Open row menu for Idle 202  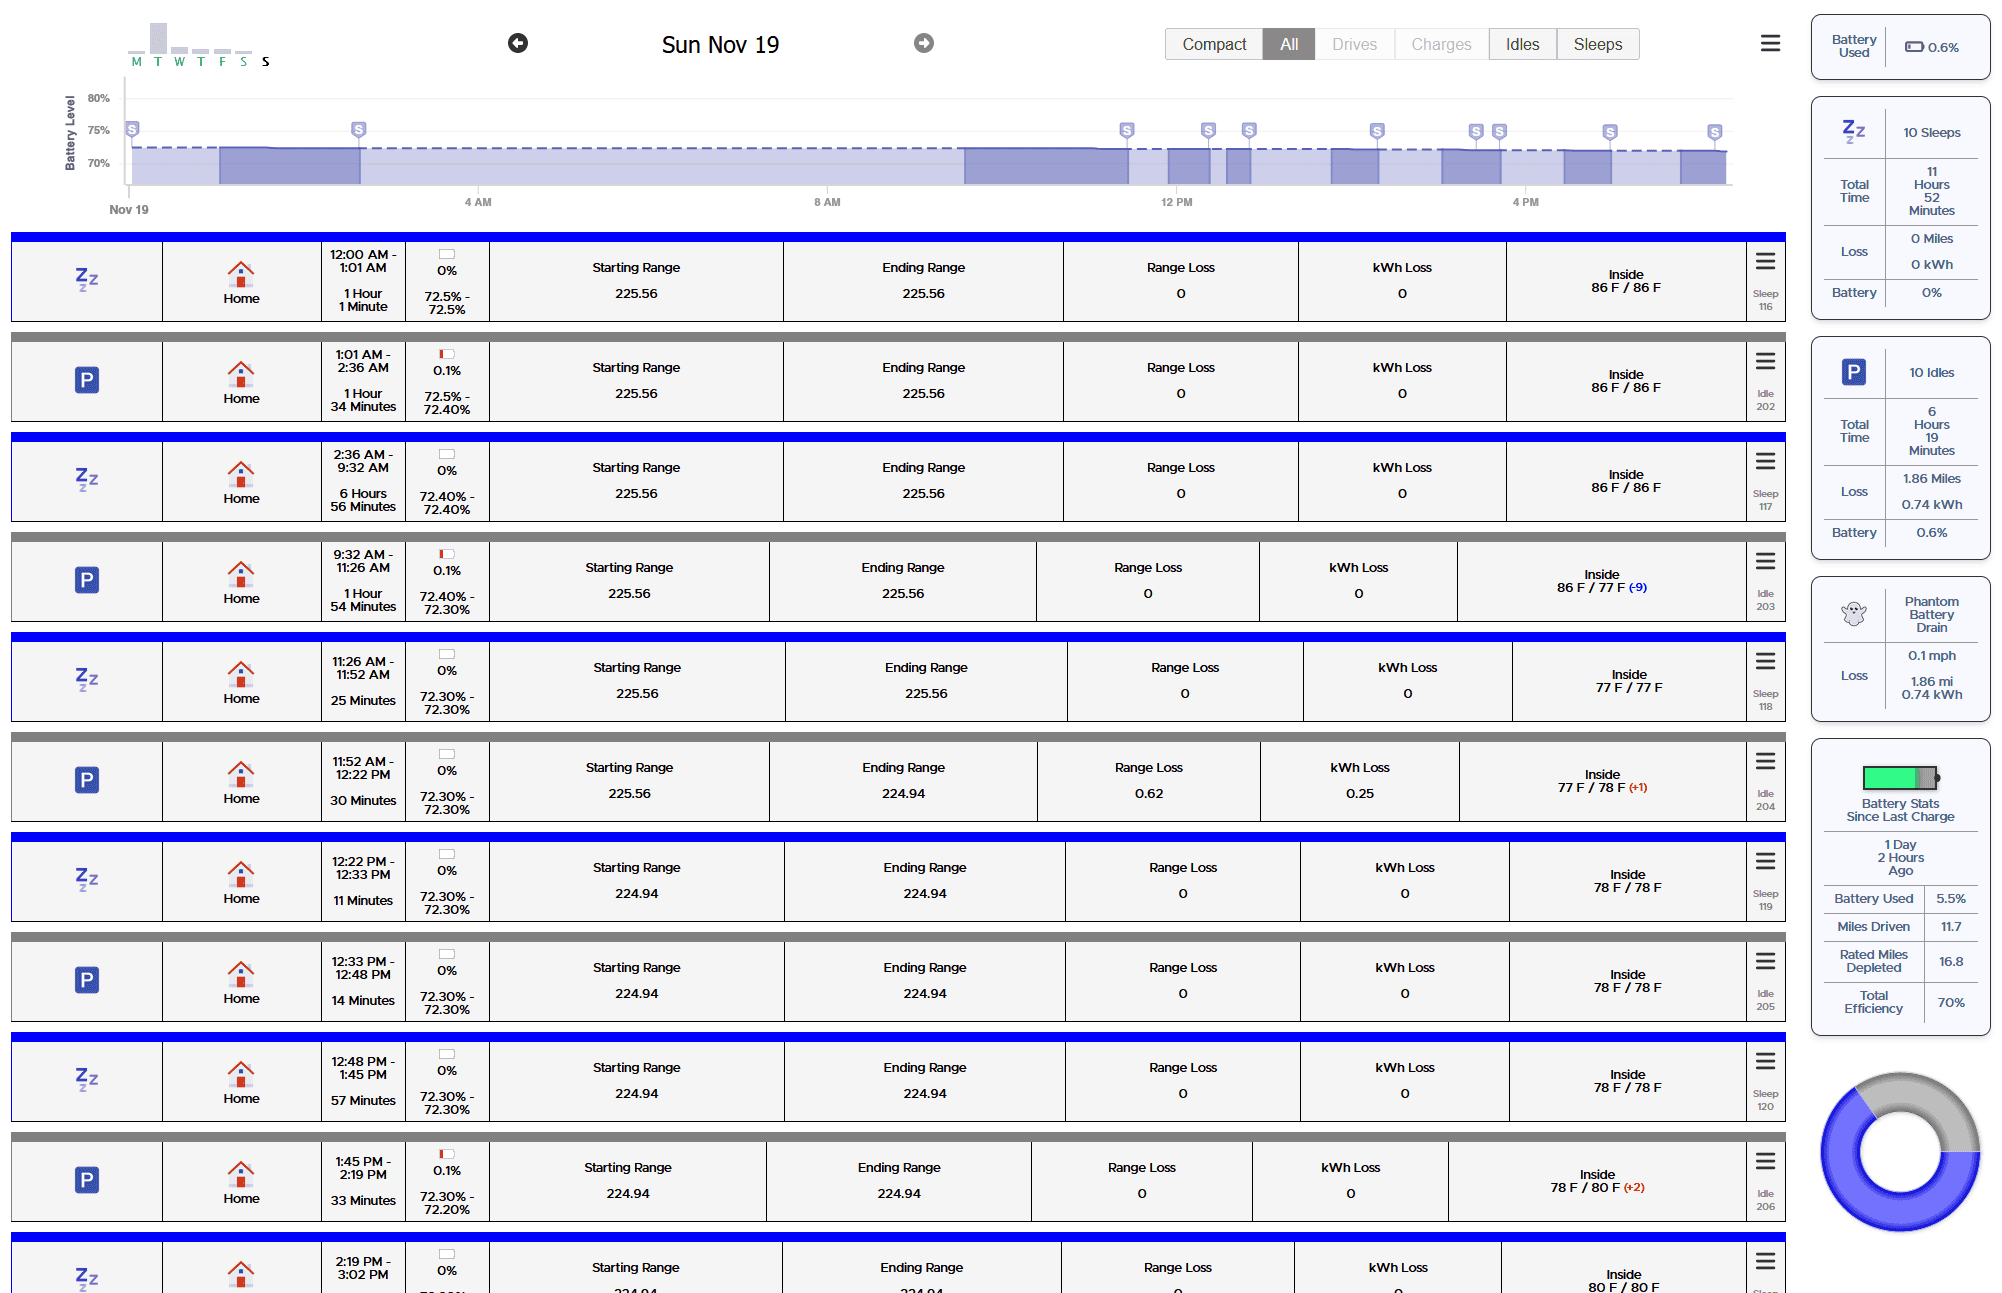tap(1766, 361)
